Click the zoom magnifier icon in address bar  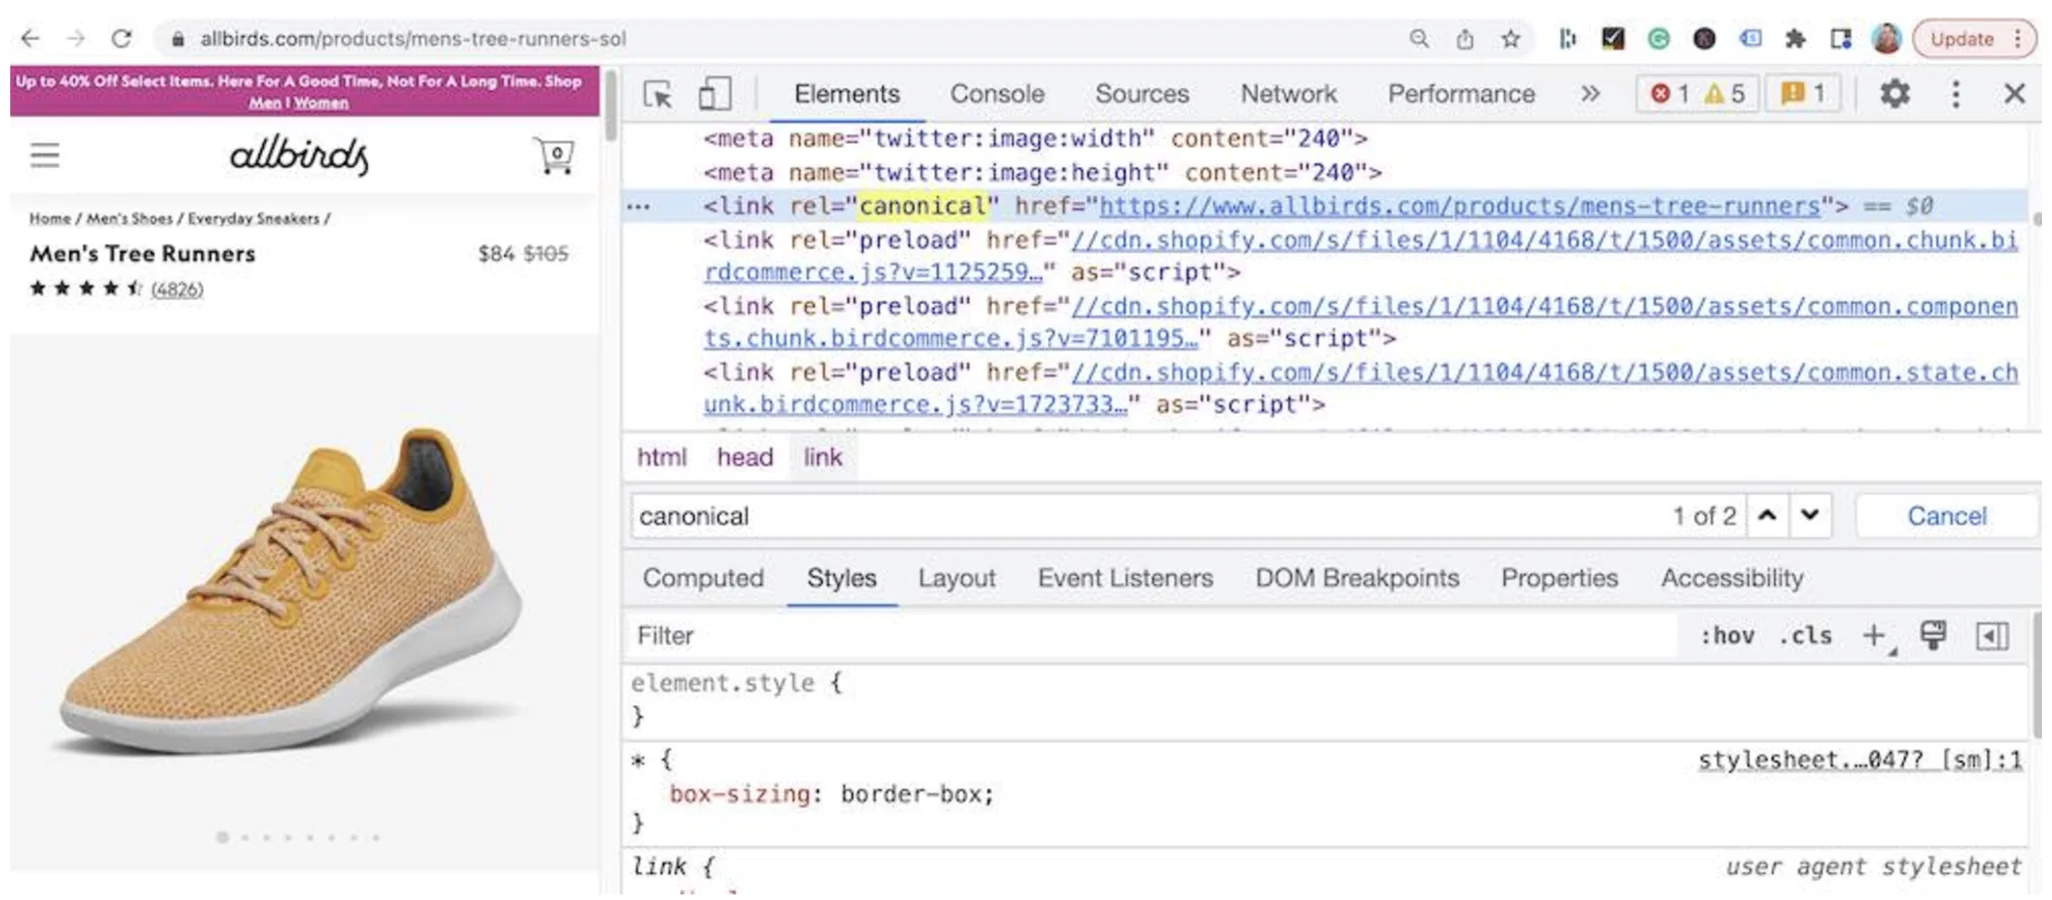[1419, 39]
